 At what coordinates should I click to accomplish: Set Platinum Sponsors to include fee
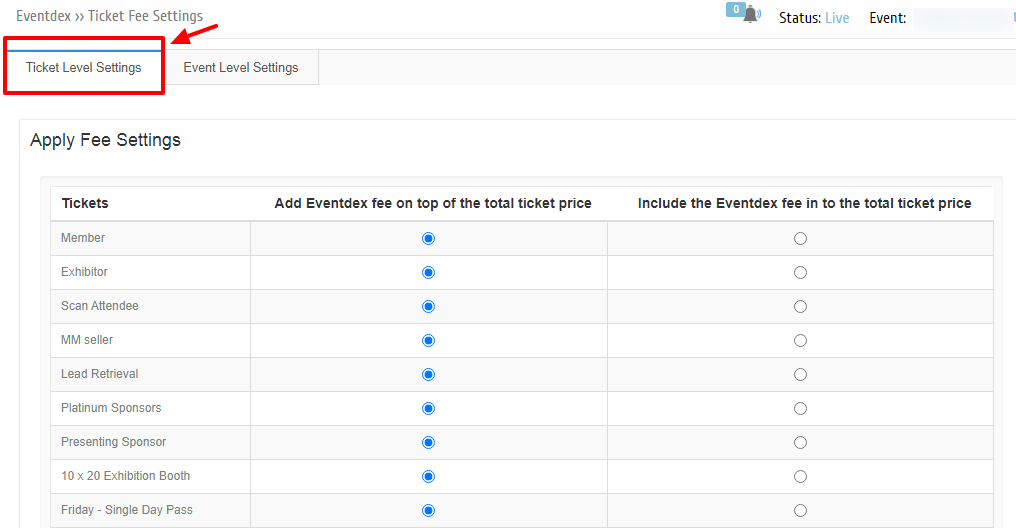[800, 409]
